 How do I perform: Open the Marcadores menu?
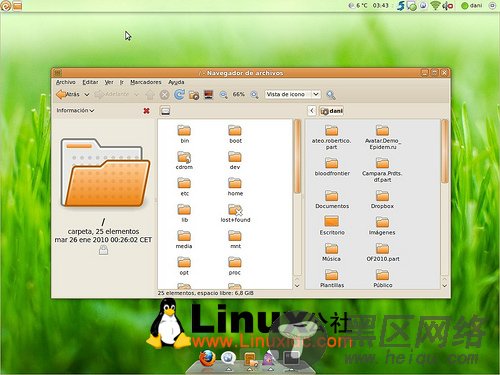coord(146,82)
